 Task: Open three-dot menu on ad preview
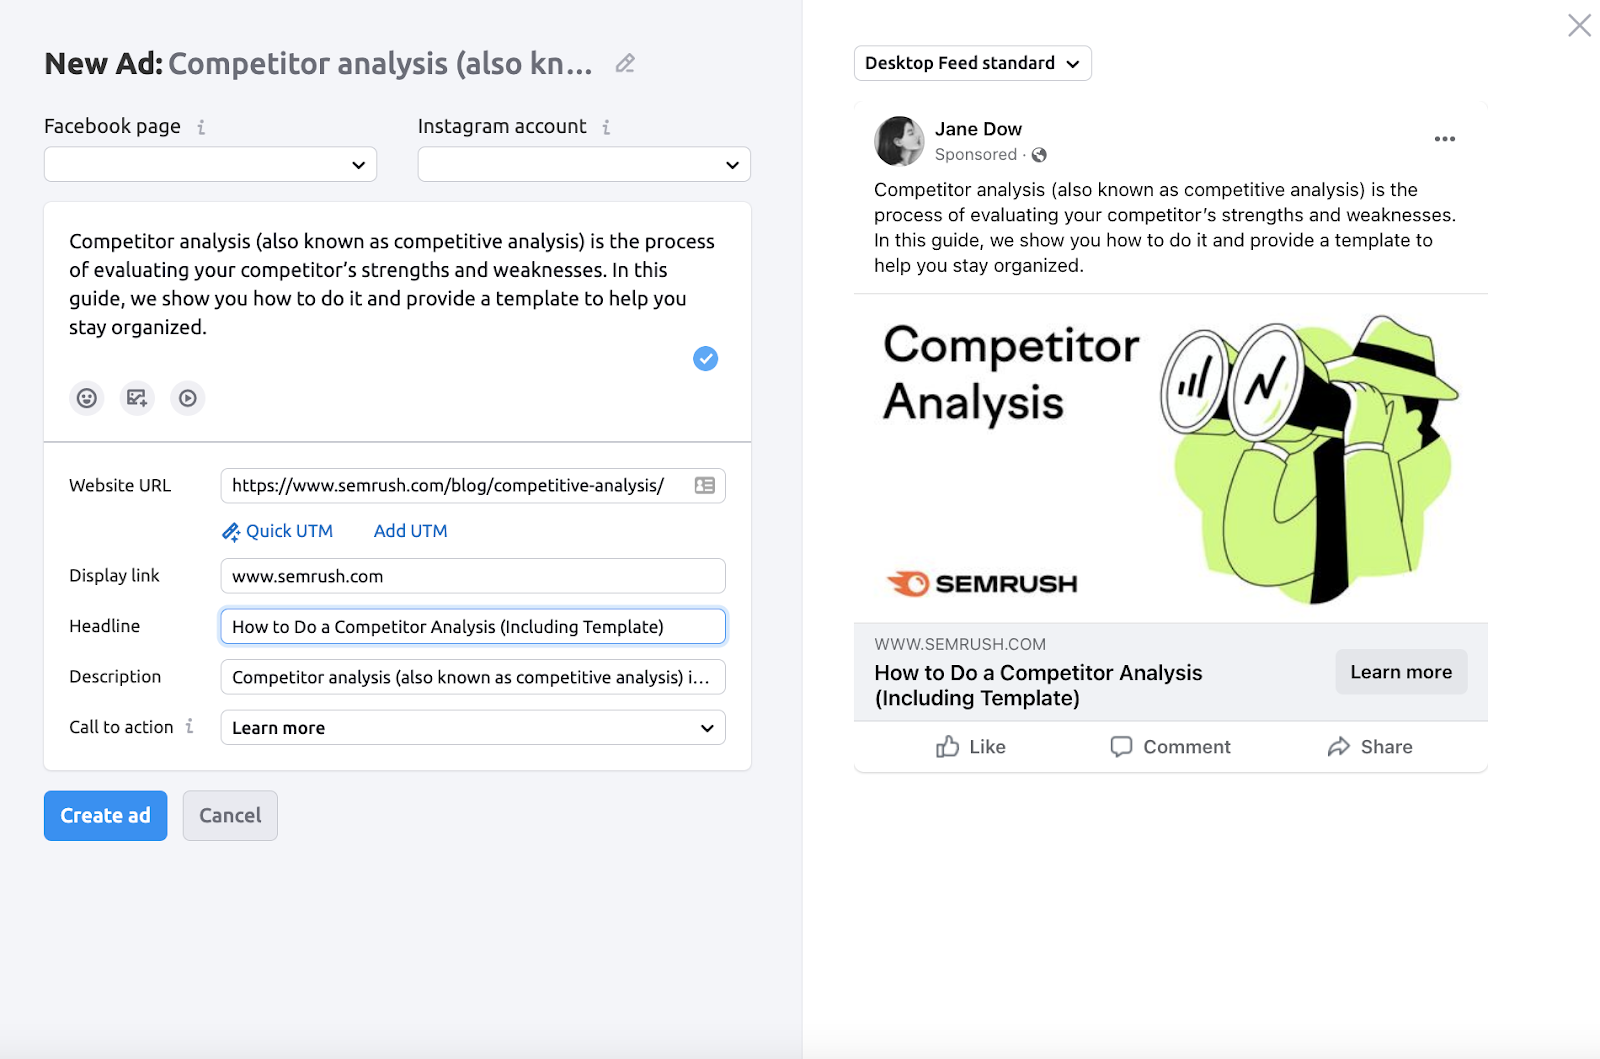(1444, 139)
